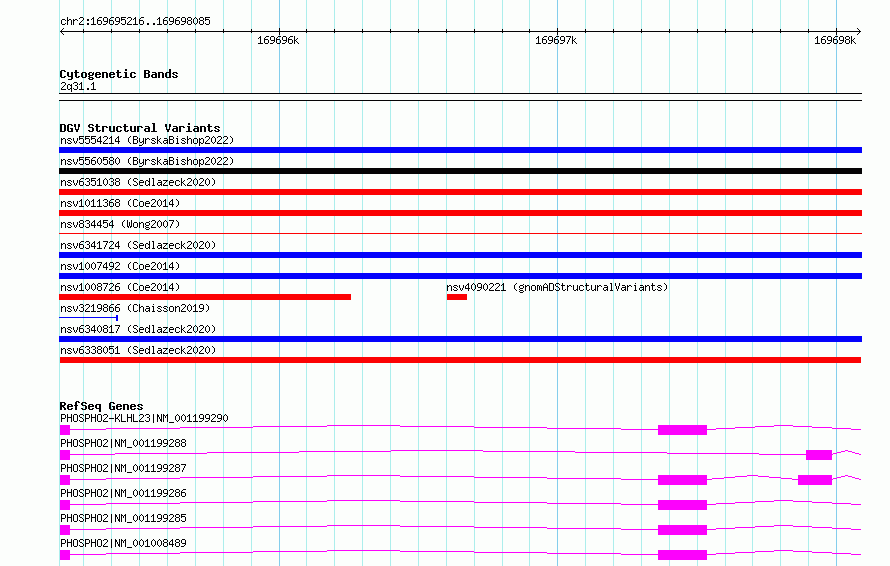The width and height of the screenshot is (890, 566).
Task: Click the nsv1007492 (Coe2014) label
Action: 120,266
